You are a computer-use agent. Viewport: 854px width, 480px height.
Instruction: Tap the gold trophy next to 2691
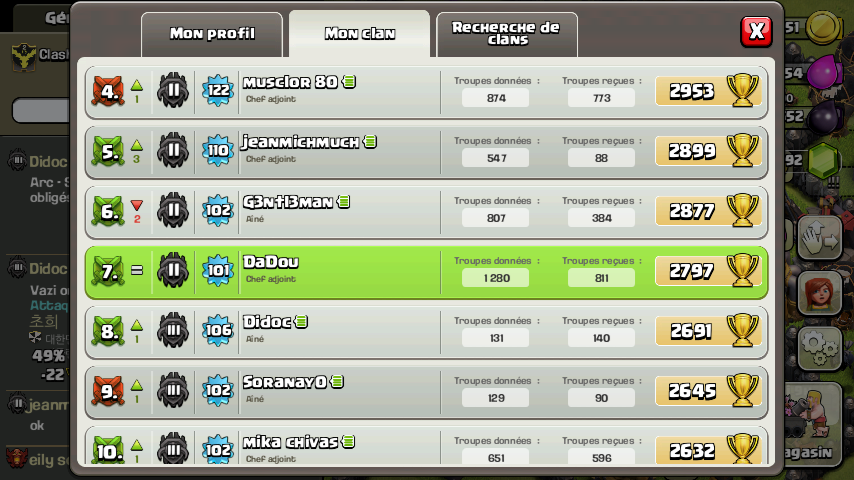click(x=743, y=330)
